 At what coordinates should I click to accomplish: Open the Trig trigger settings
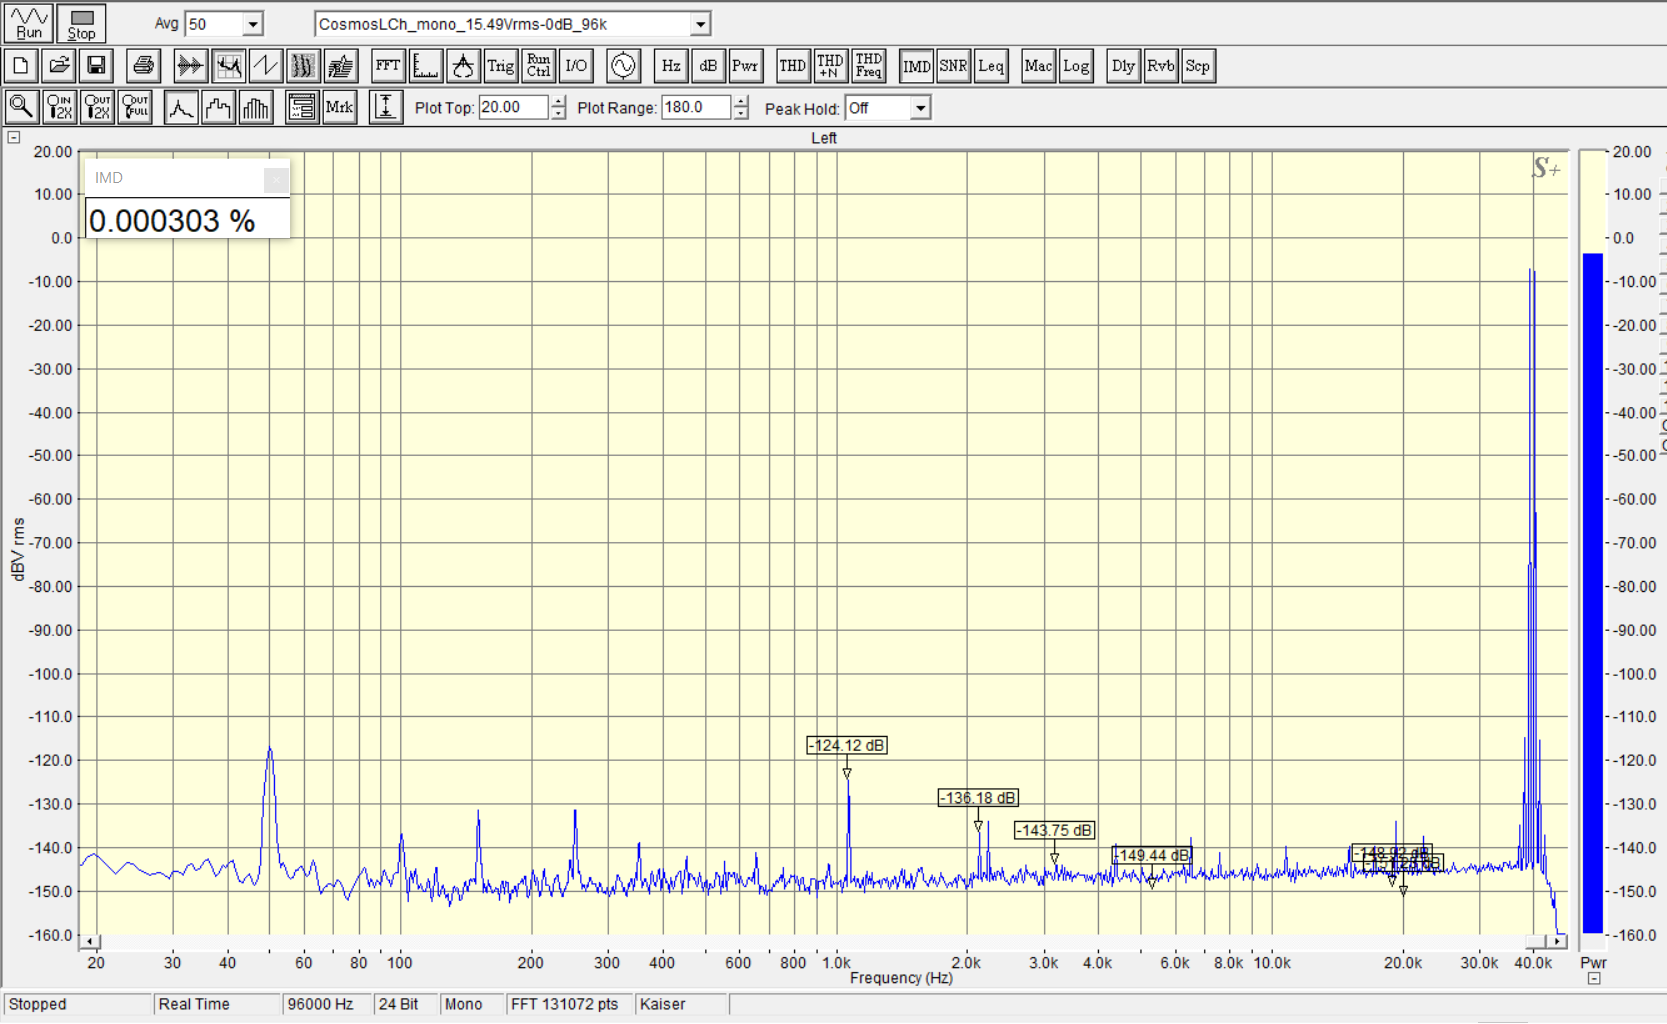pos(501,66)
